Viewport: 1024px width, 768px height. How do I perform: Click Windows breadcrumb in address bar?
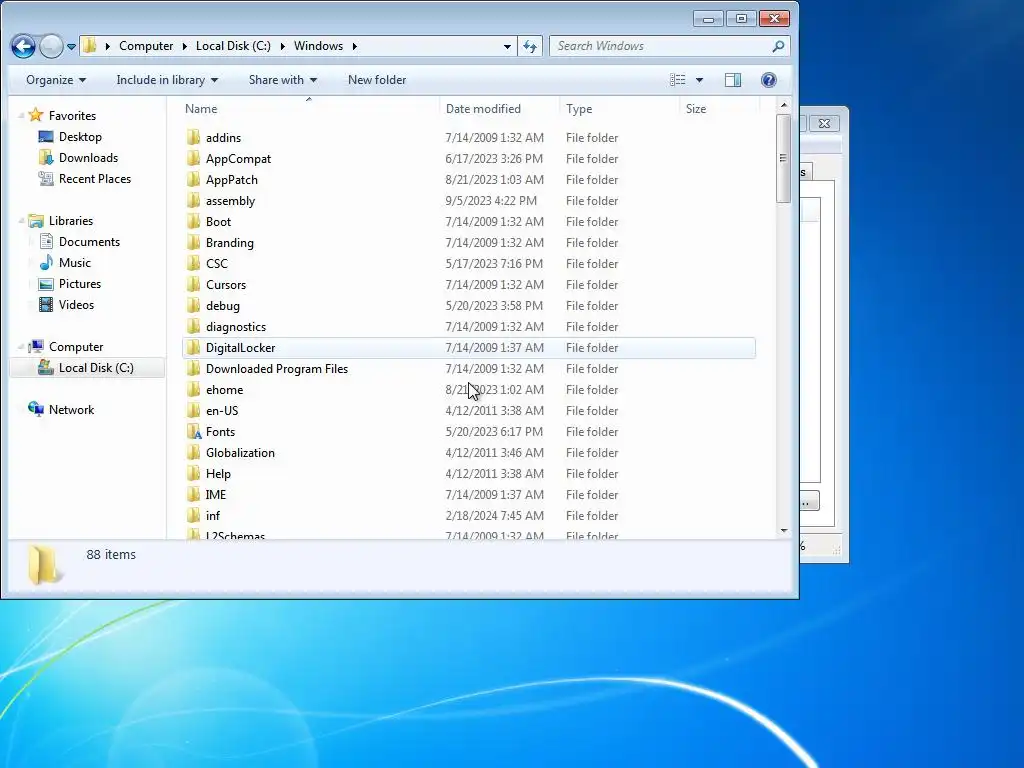coord(318,46)
